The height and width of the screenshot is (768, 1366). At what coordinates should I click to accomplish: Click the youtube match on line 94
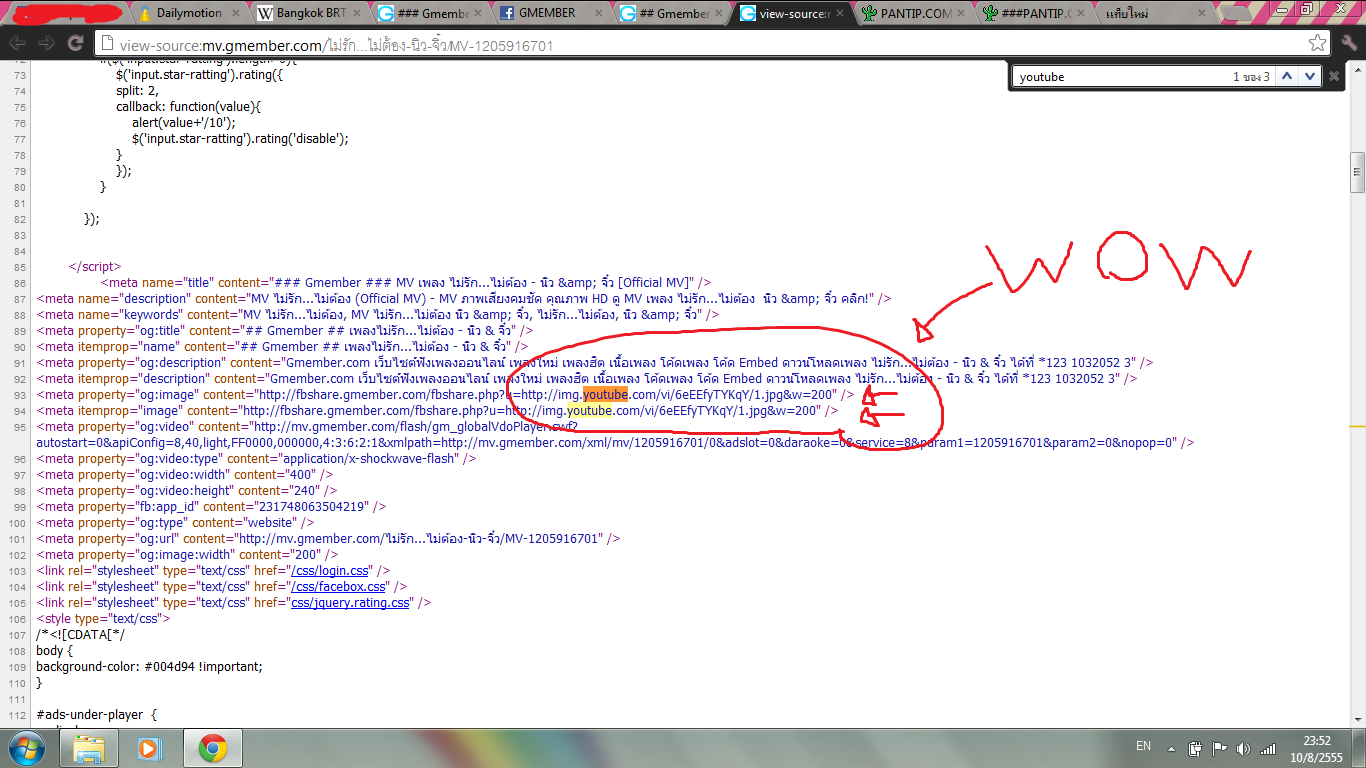(x=589, y=411)
